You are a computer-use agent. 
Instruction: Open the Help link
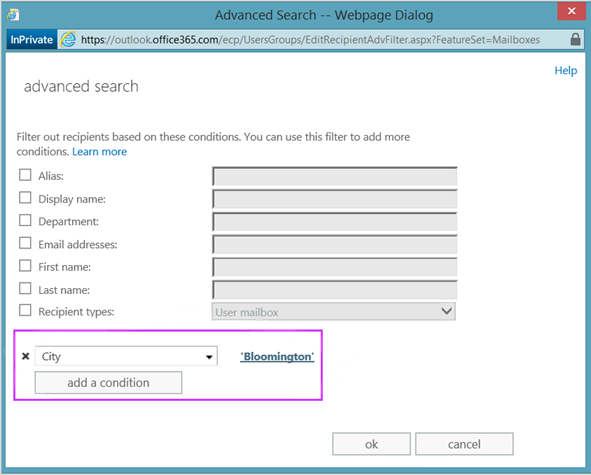click(x=565, y=70)
